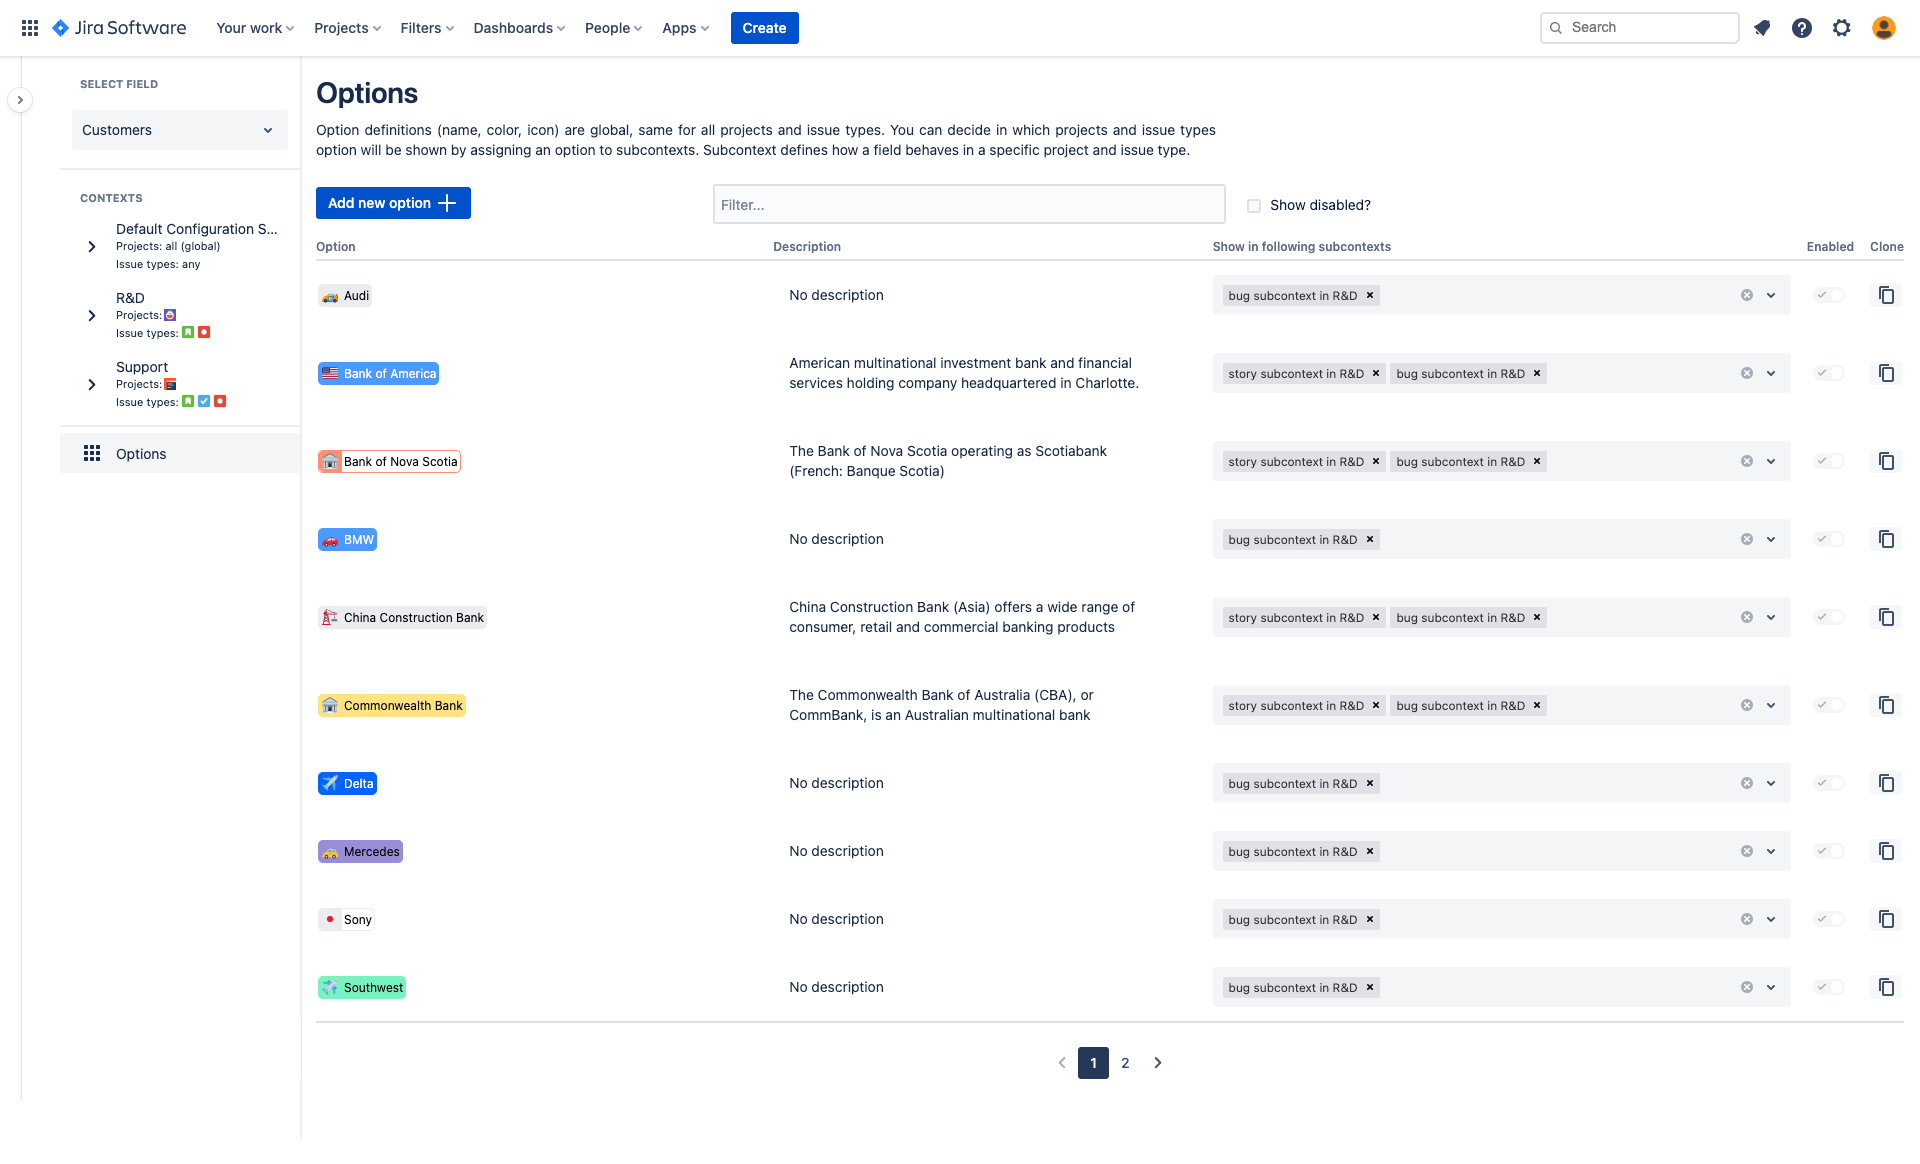
Task: Click the help question mark icon
Action: (1801, 28)
